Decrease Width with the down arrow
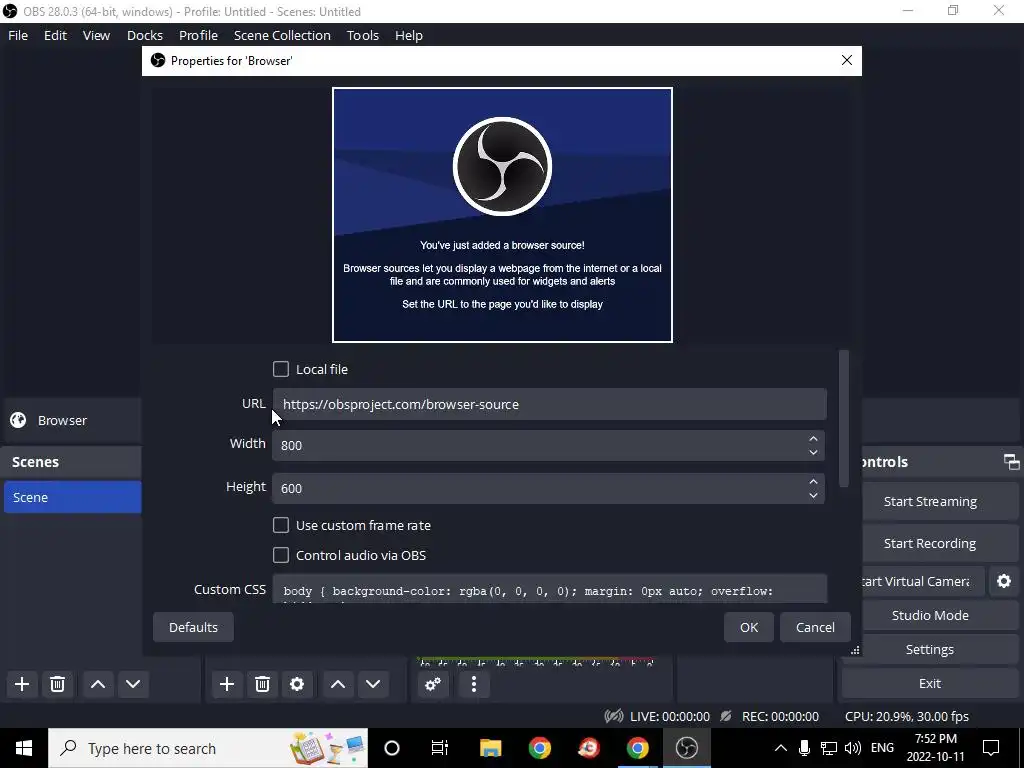Image resolution: width=1024 pixels, height=768 pixels. [813, 453]
